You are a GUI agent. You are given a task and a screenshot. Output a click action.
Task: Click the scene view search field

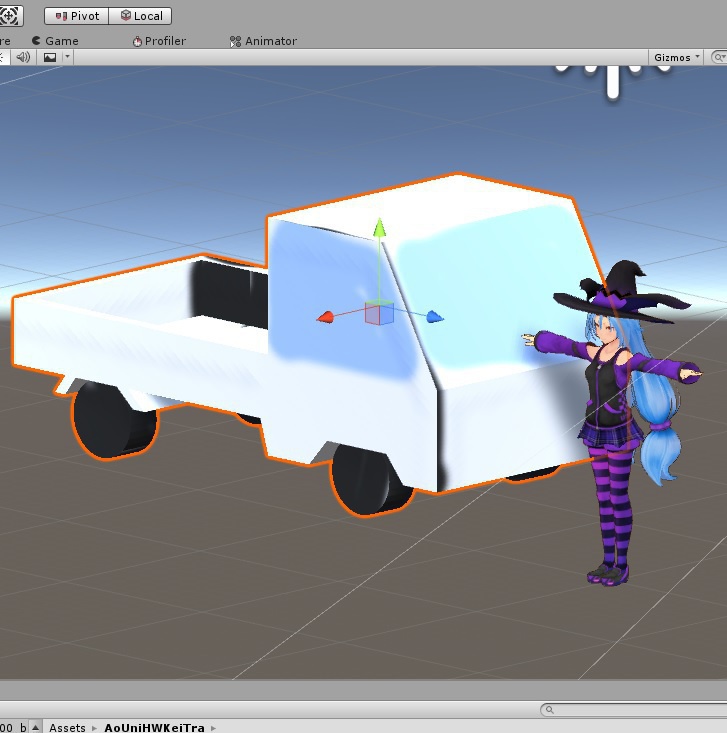(x=719, y=57)
